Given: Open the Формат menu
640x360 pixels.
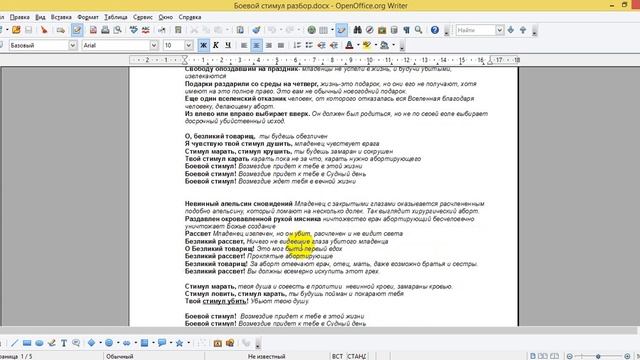Looking at the screenshot, I should point(88,17).
